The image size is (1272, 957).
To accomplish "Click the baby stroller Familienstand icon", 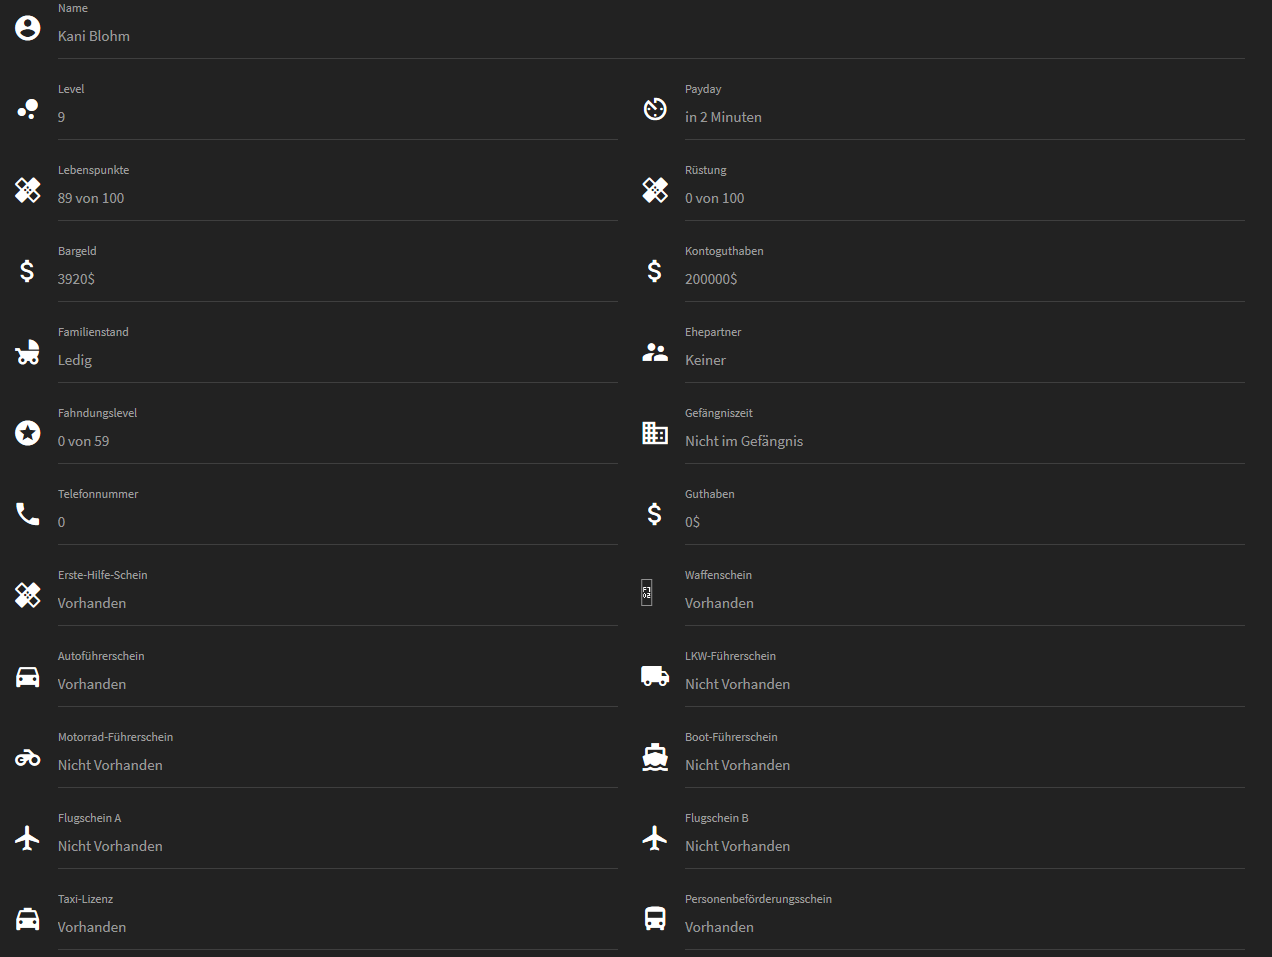I will pyautogui.click(x=28, y=352).
